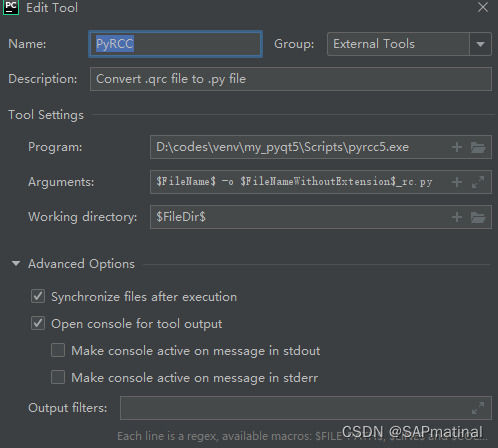Viewport: 498px width, 448px height.
Task: Close the Edit Tool dialog
Action: pyautogui.click(x=482, y=7)
